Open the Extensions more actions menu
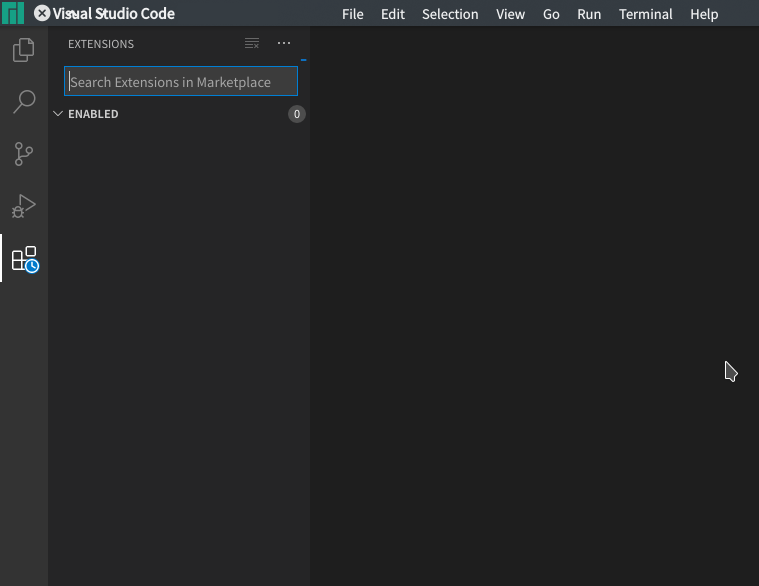 (x=284, y=44)
